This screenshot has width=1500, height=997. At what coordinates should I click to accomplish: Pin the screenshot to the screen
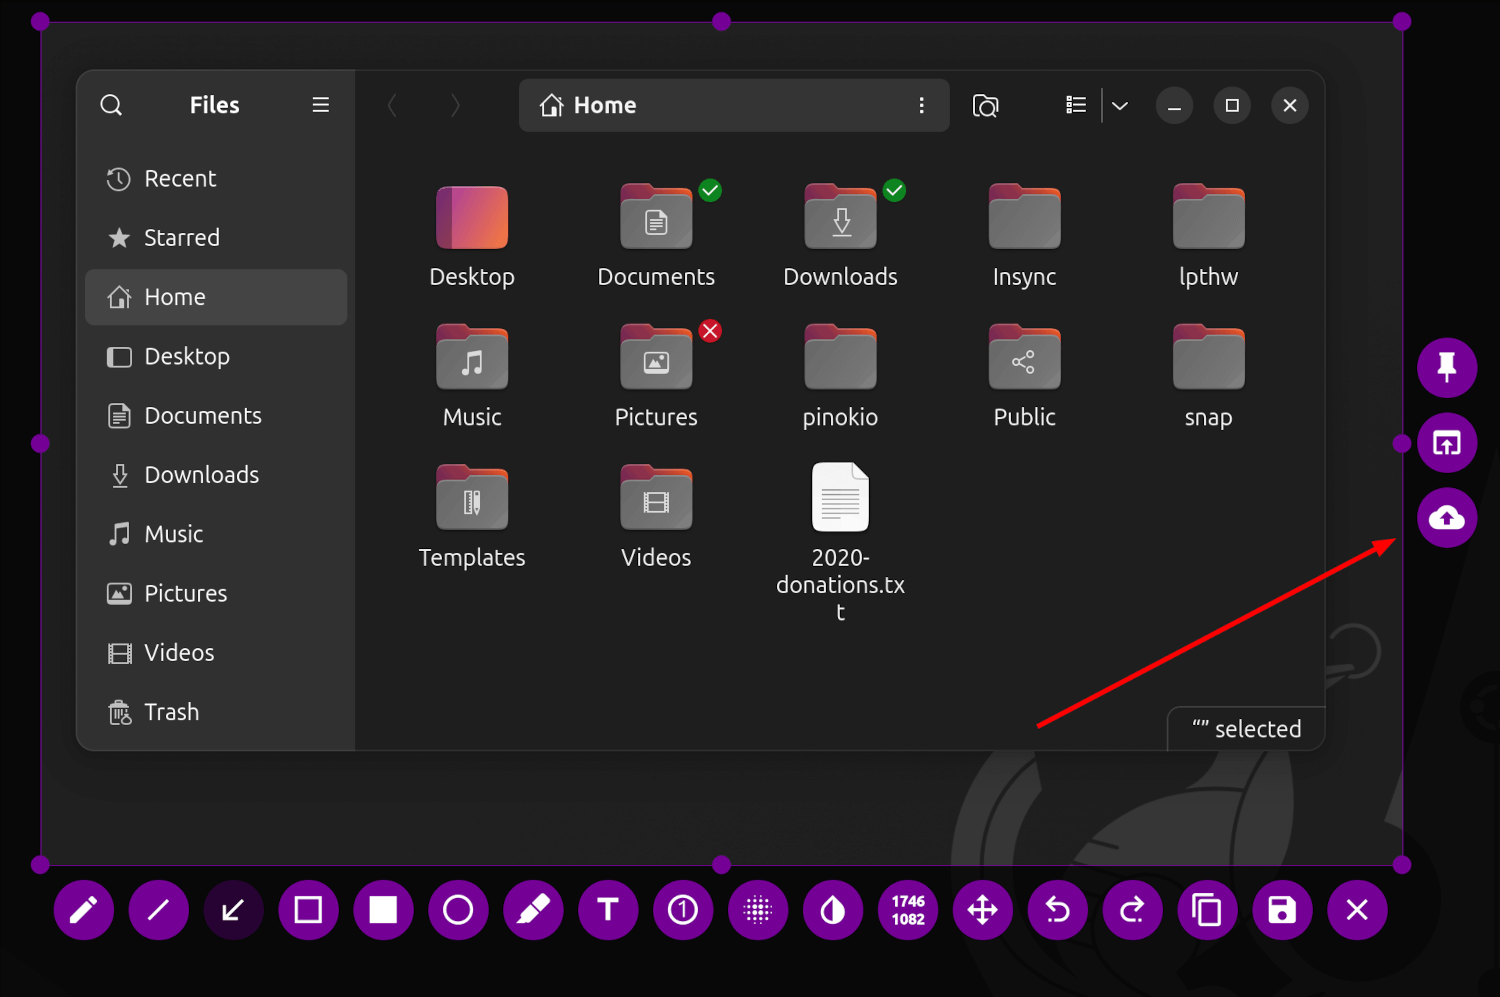(1447, 367)
